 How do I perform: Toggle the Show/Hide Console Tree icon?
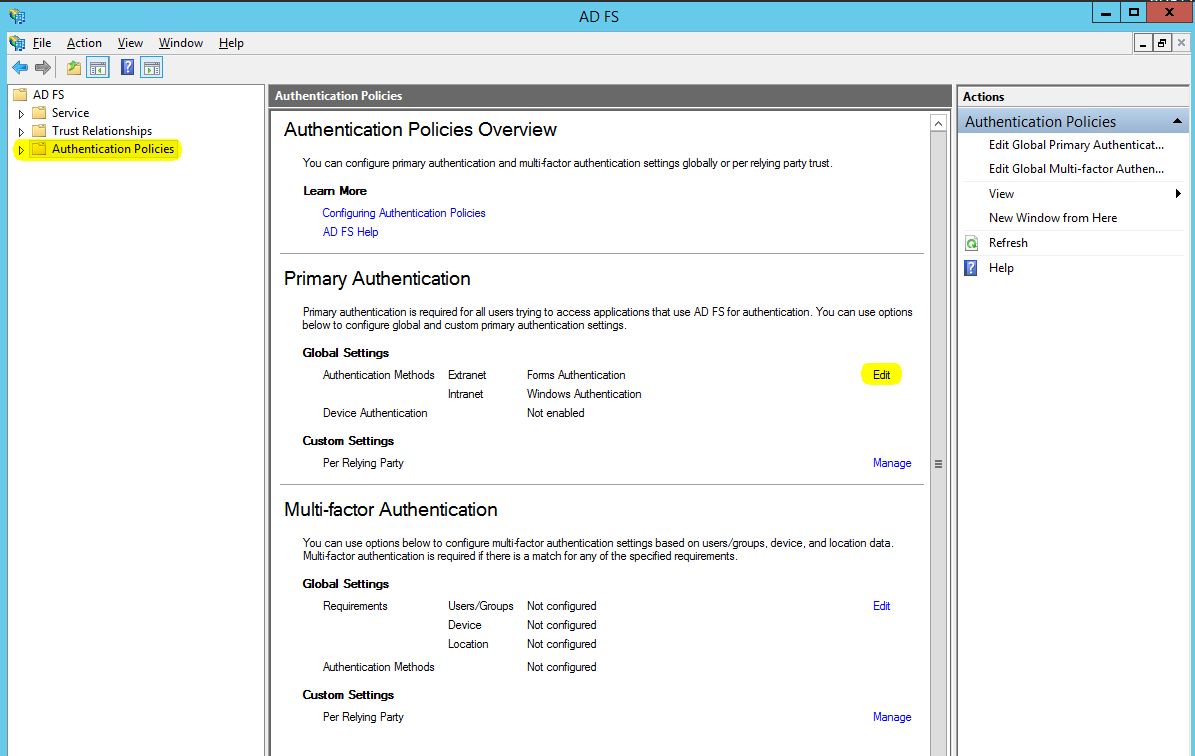click(x=98, y=68)
